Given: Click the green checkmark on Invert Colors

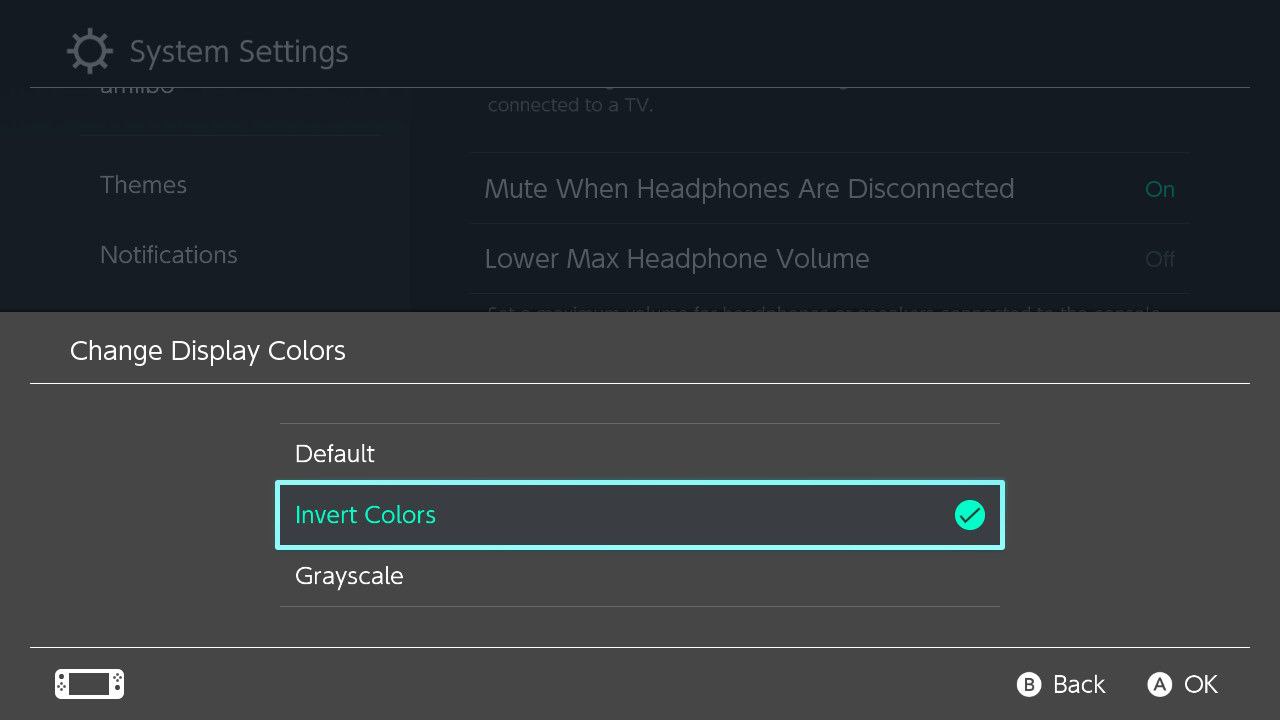Looking at the screenshot, I should (969, 515).
